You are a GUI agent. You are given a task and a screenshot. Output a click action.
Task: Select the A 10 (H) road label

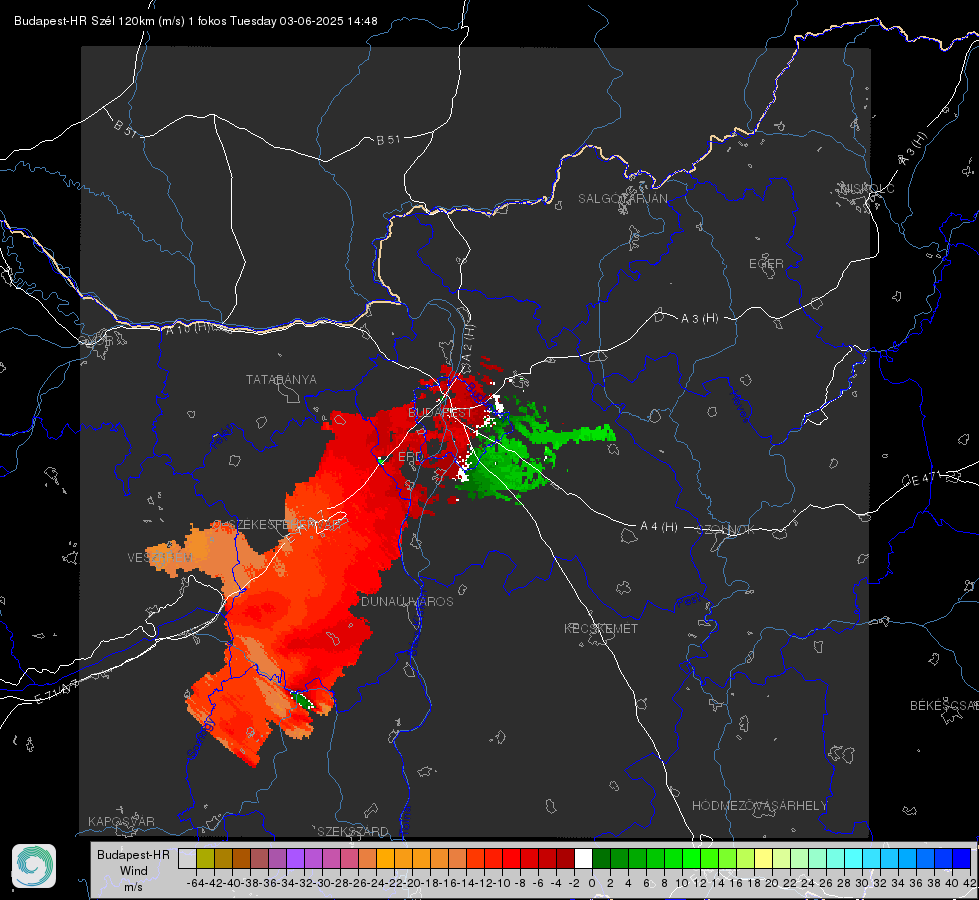click(x=189, y=328)
